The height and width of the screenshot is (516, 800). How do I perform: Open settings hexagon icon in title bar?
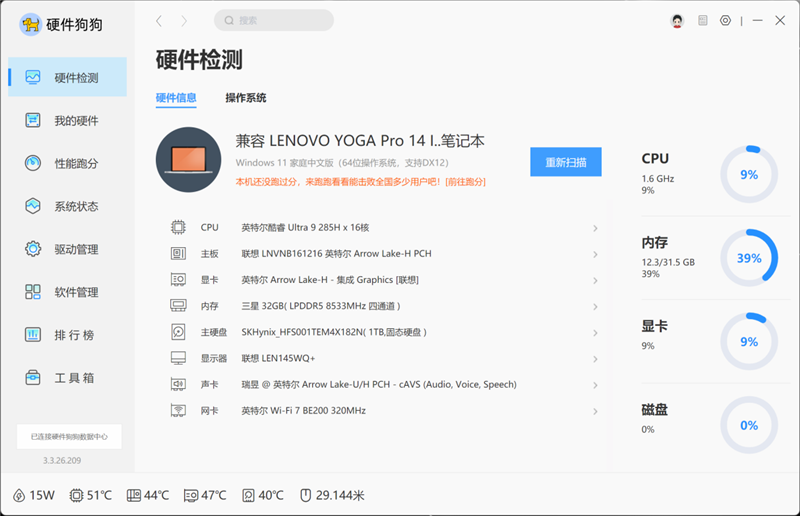coord(725,20)
